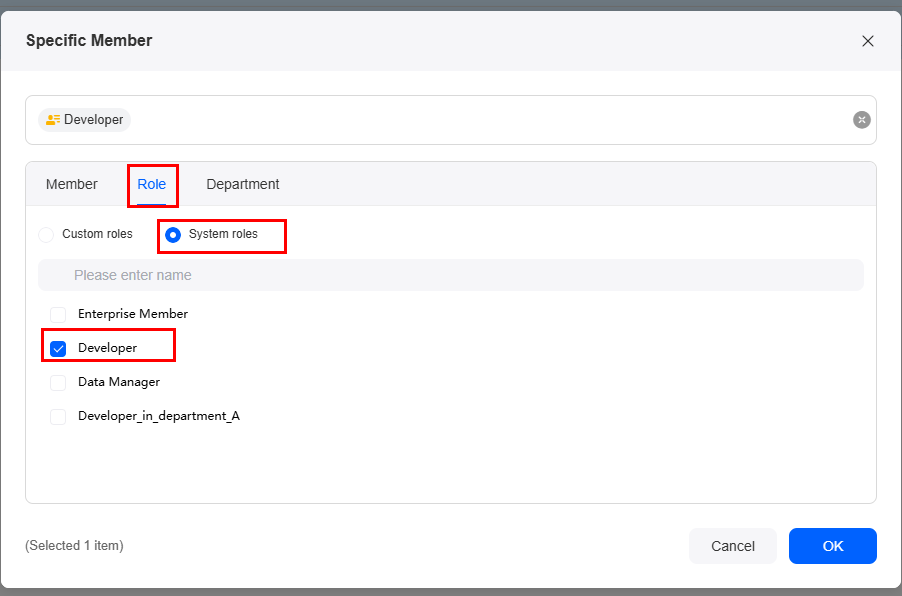The image size is (902, 596).
Task: Tick the Enterprise Member checkbox
Action: pyautogui.click(x=58, y=315)
